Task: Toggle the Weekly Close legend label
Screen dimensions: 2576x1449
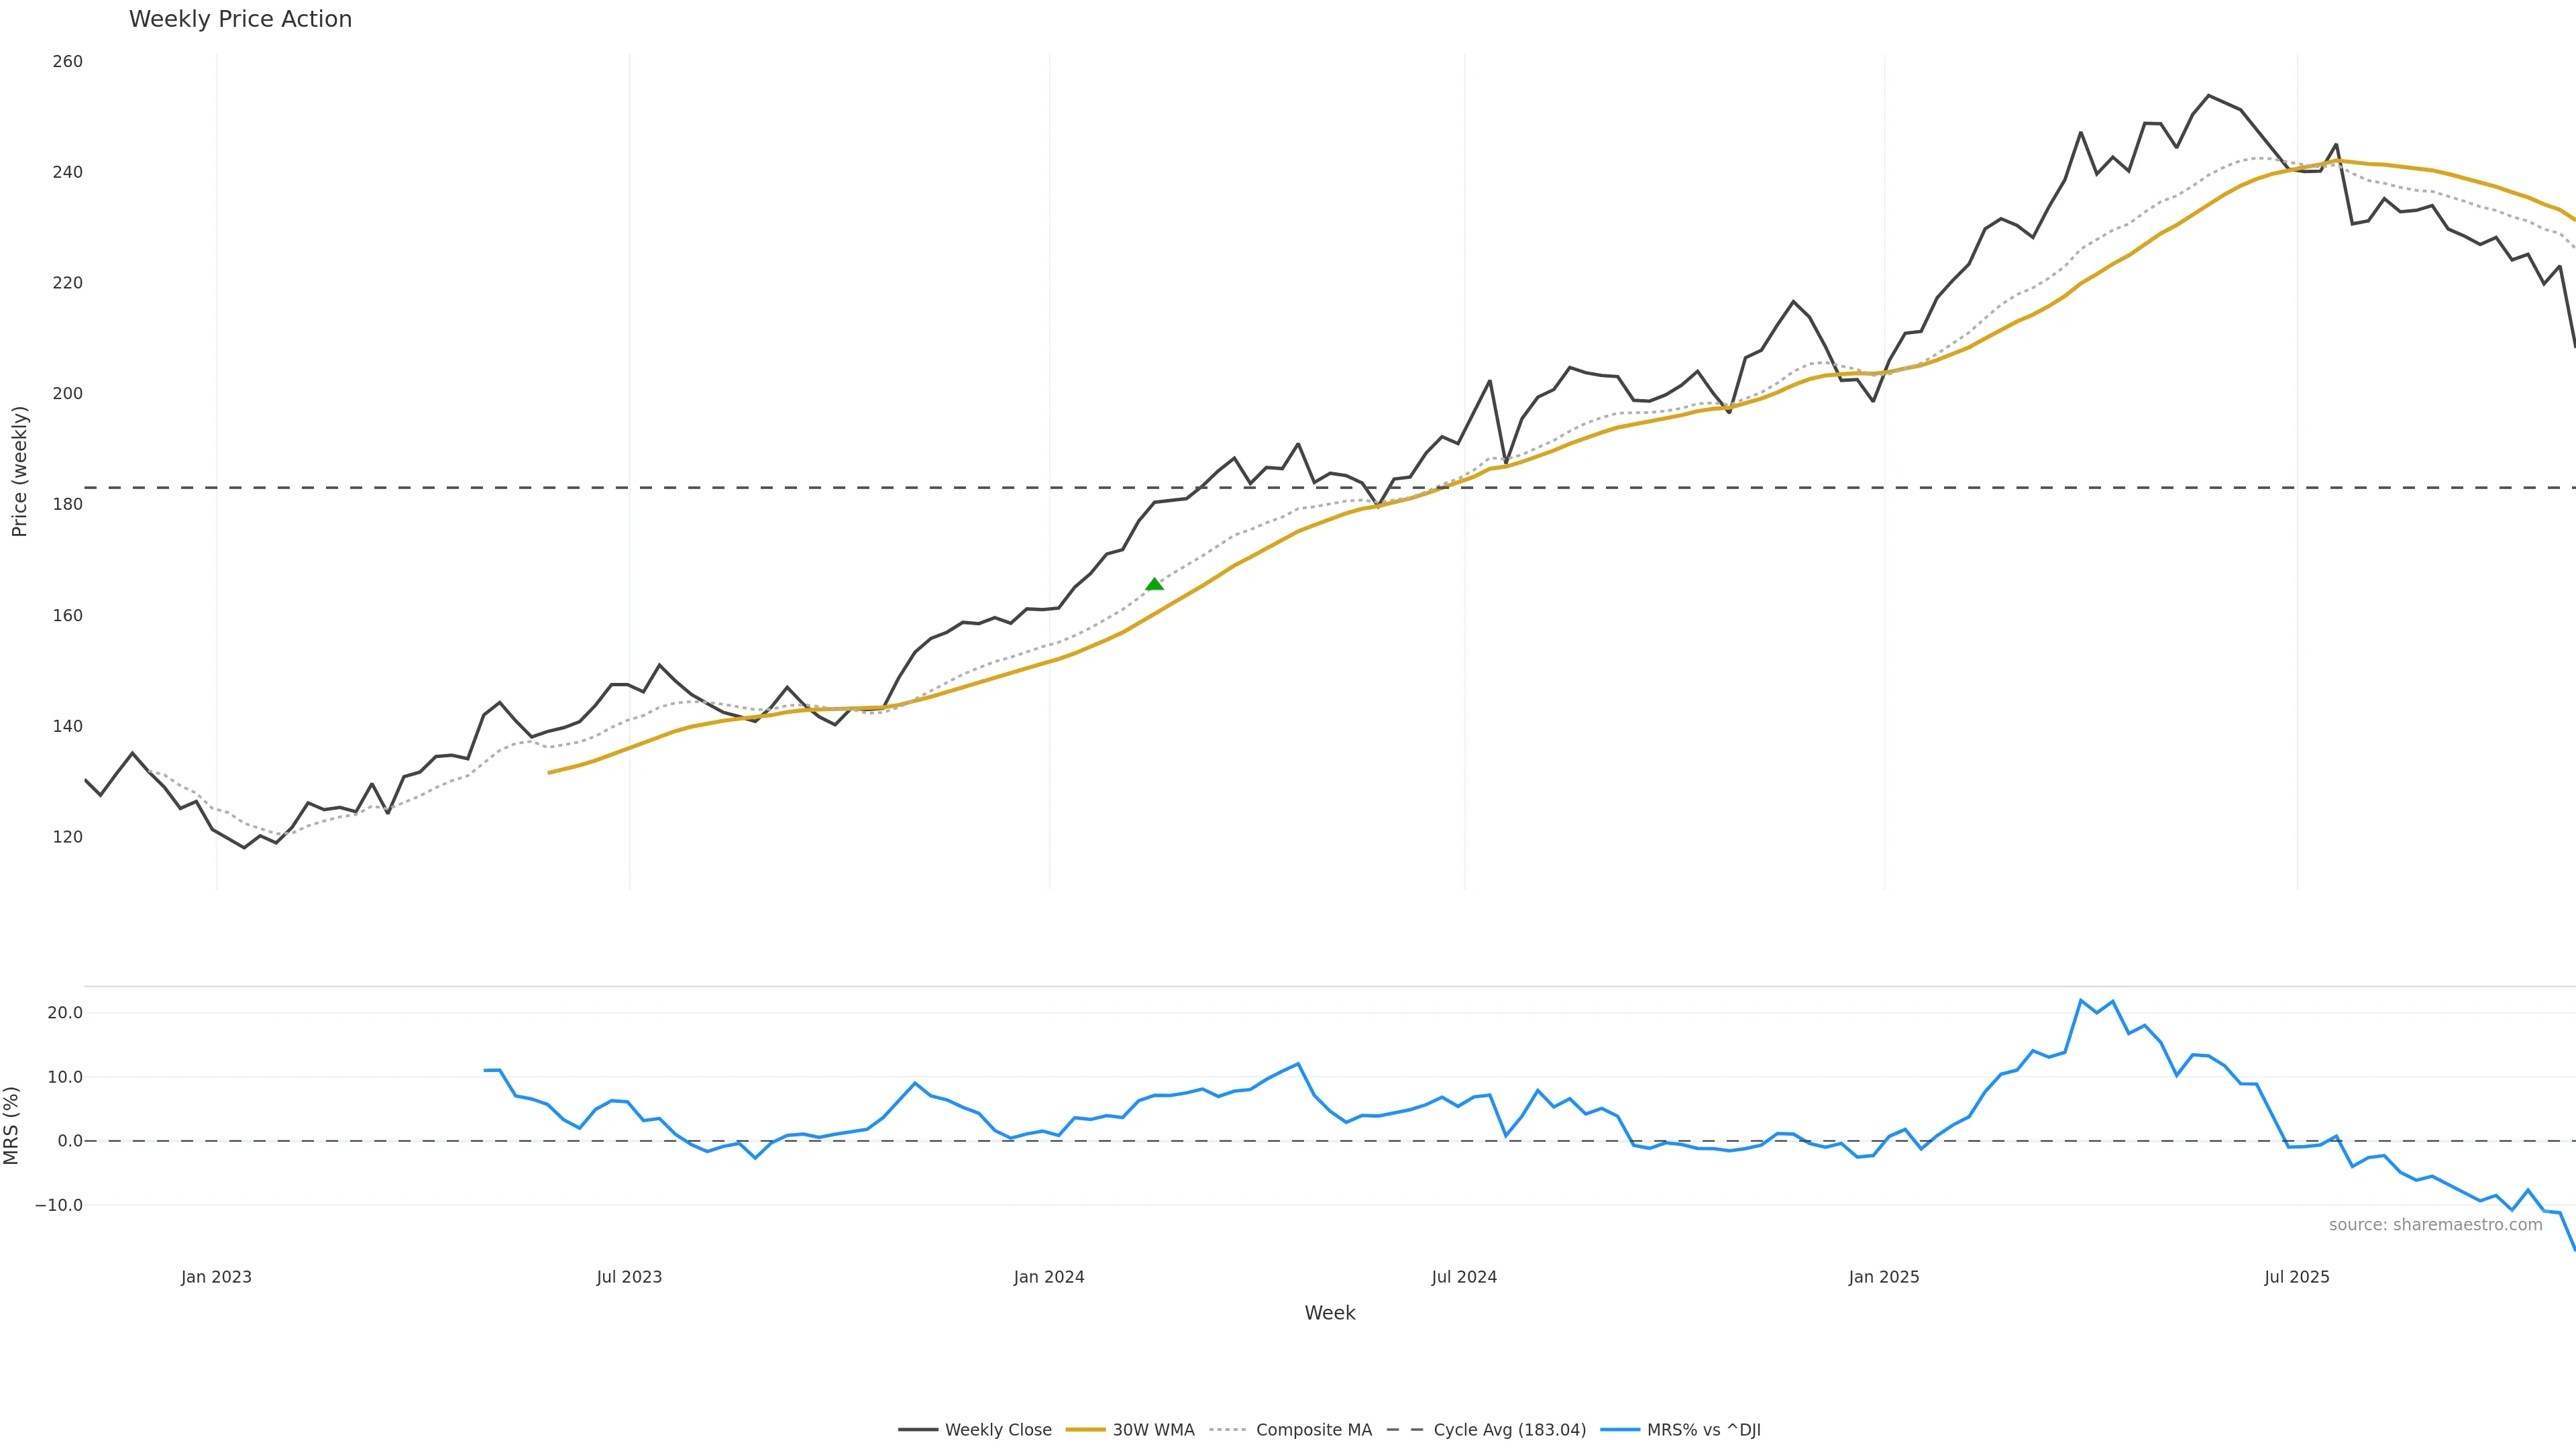Action: click(x=997, y=1430)
